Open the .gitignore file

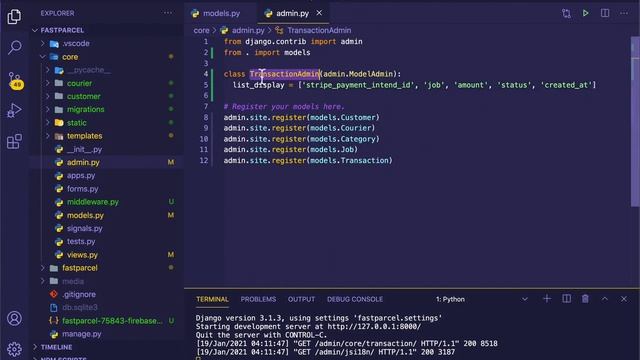coord(79,294)
